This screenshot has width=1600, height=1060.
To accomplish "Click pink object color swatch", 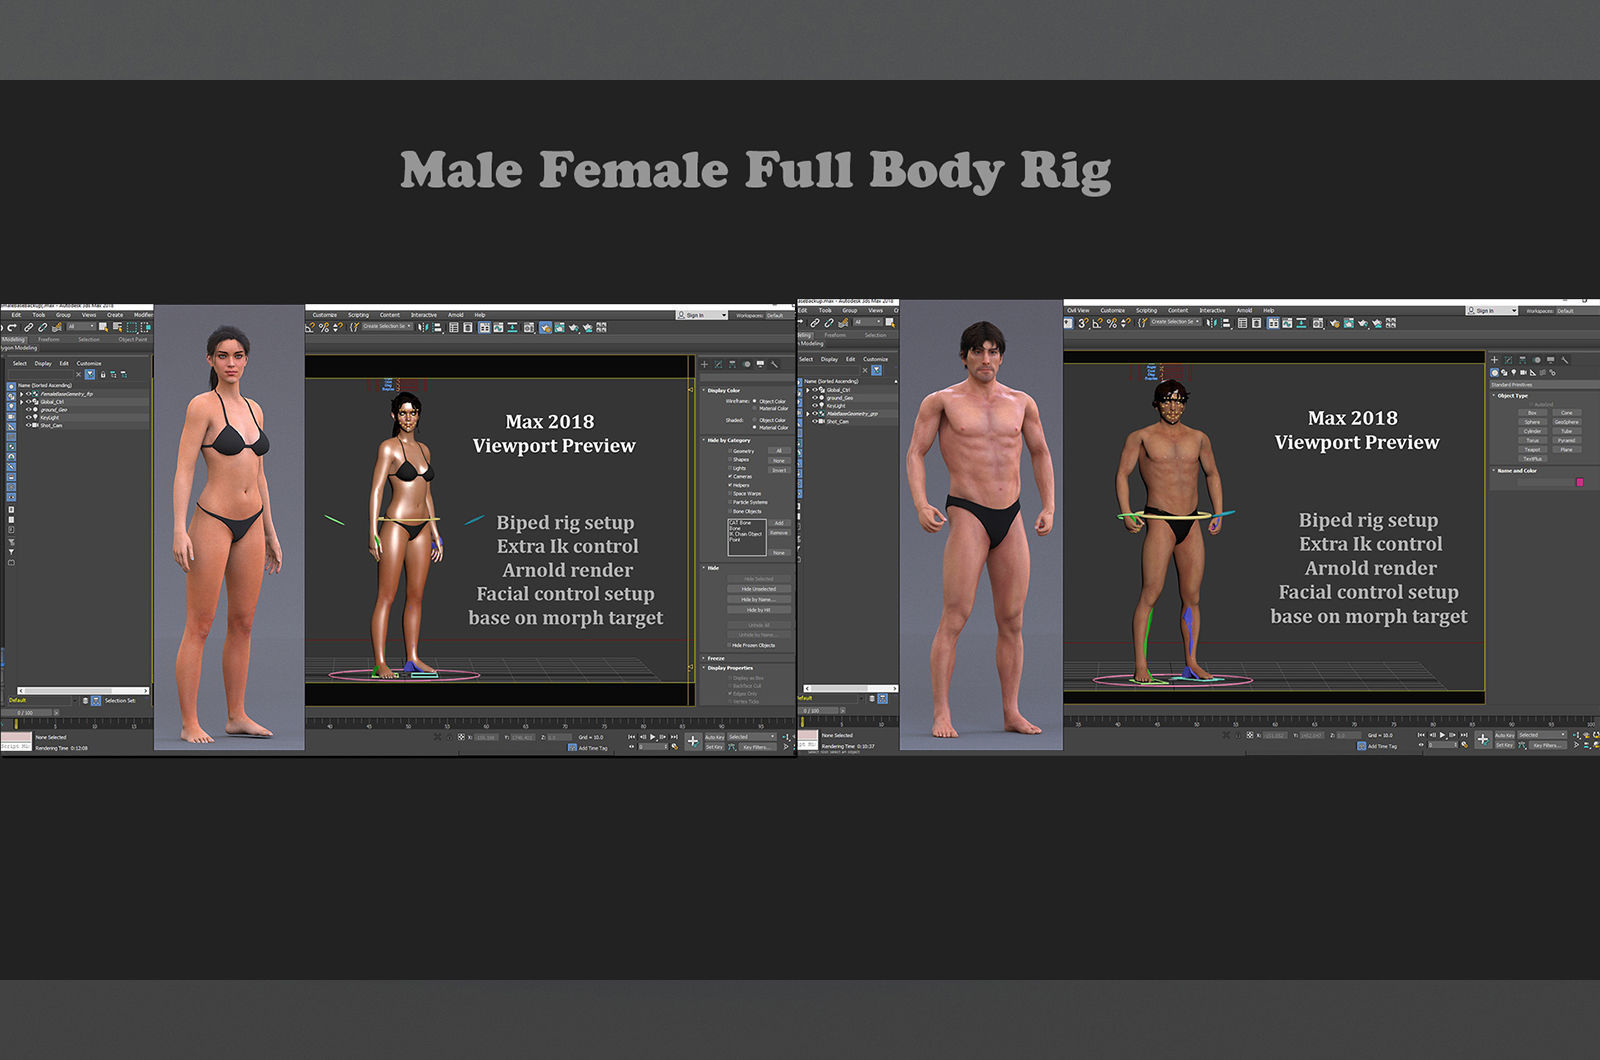I will tap(1580, 482).
